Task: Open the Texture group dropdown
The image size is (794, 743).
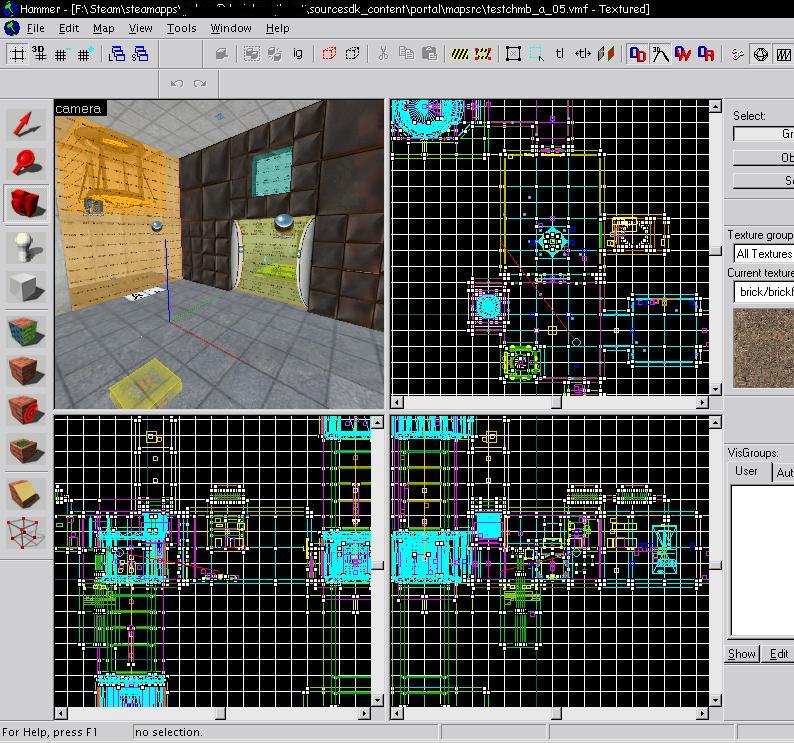Action: pos(763,254)
